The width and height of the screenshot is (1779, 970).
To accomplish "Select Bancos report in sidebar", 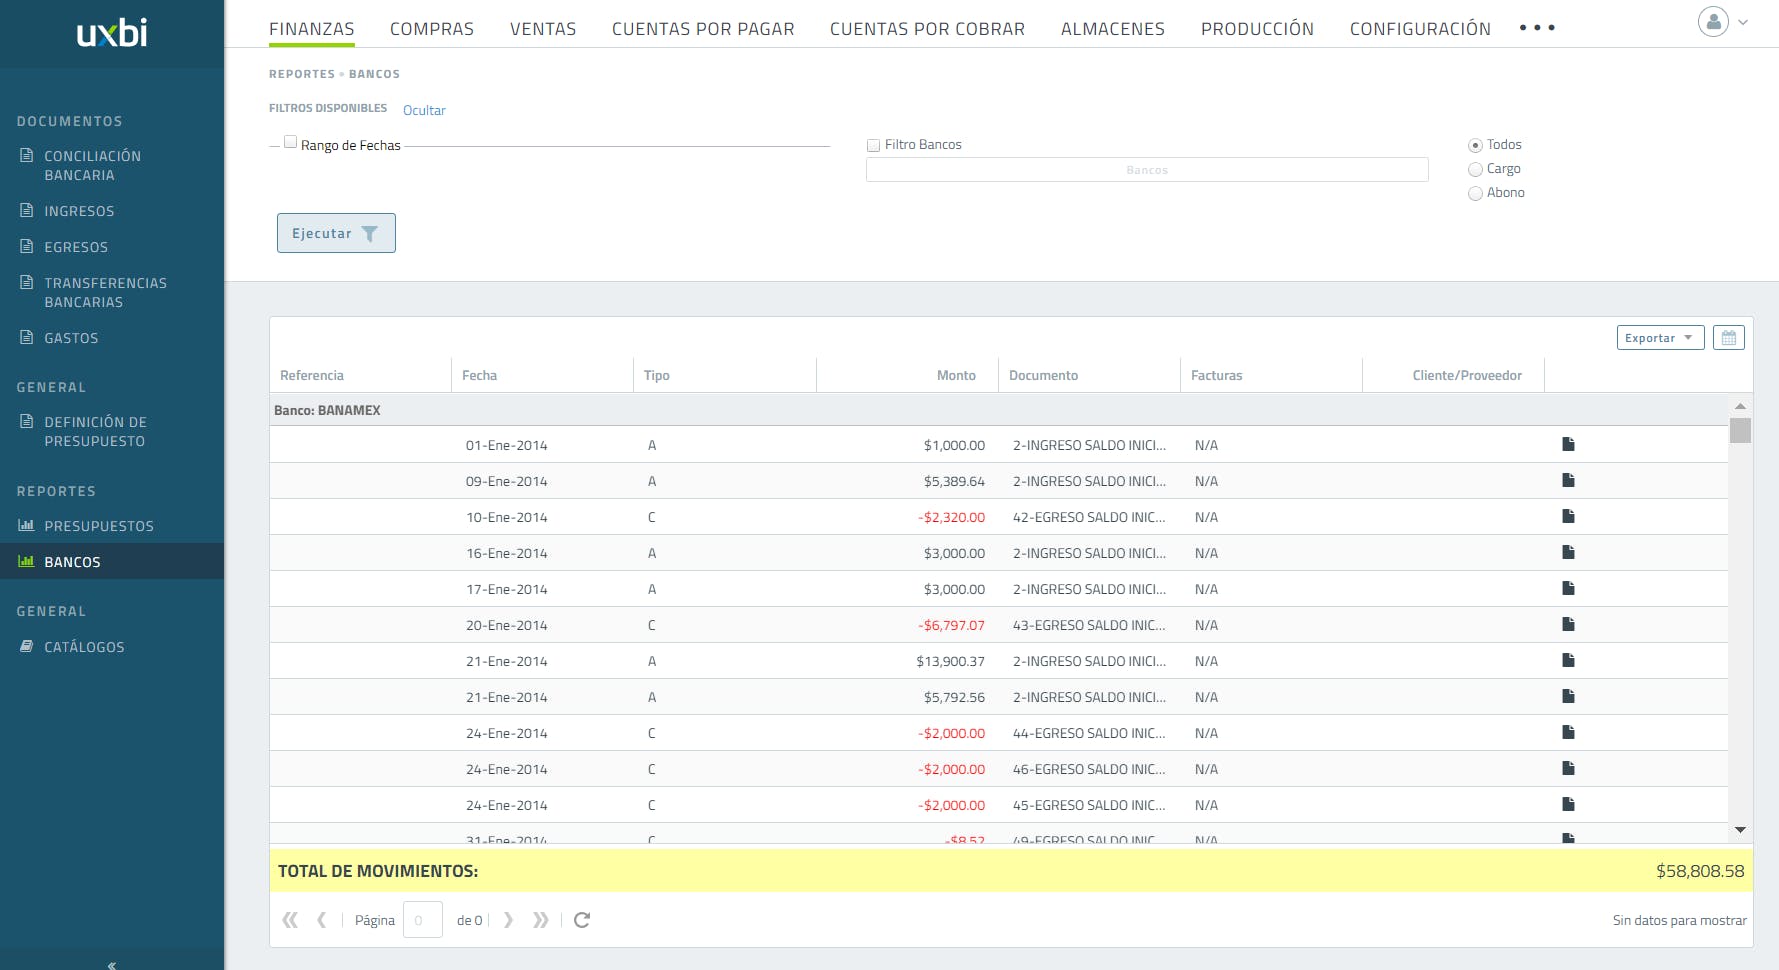I will (112, 562).
